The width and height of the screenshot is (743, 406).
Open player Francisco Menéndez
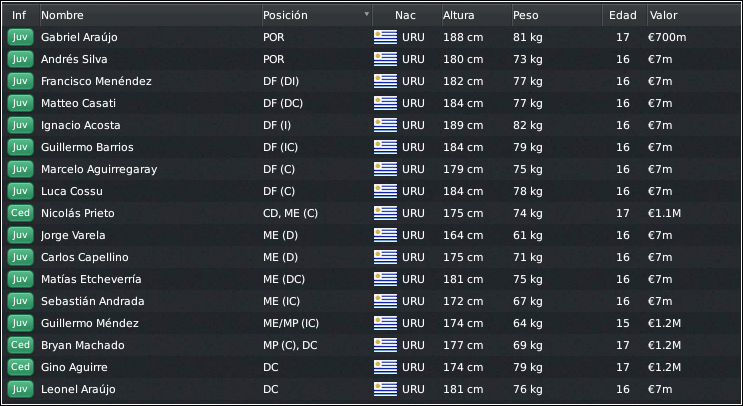(x=96, y=81)
